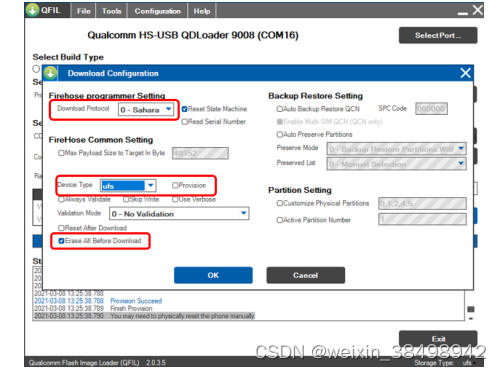Open the Help menu
The height and width of the screenshot is (371, 501).
(x=202, y=11)
